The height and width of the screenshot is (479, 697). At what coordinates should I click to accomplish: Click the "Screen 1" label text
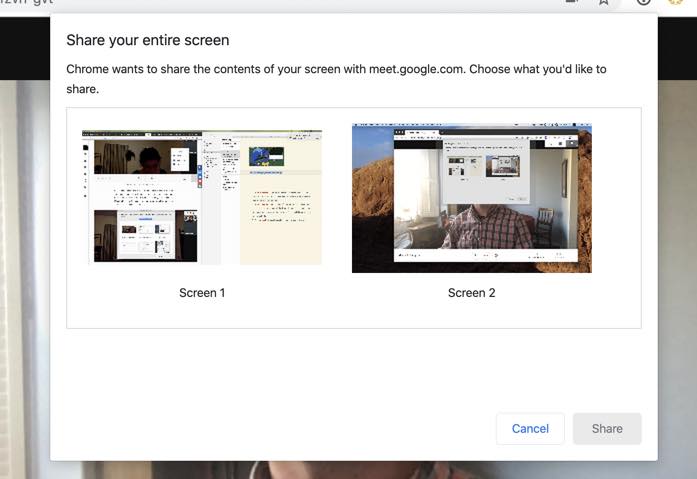pos(202,293)
